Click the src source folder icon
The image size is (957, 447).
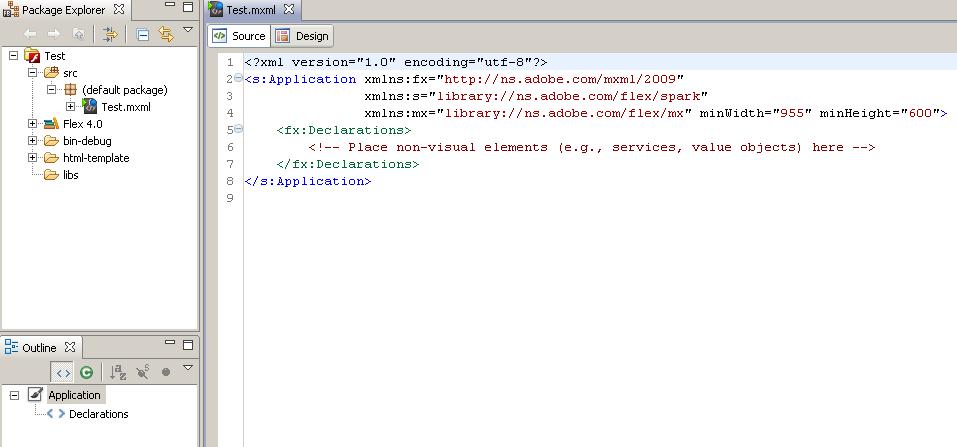[51, 73]
